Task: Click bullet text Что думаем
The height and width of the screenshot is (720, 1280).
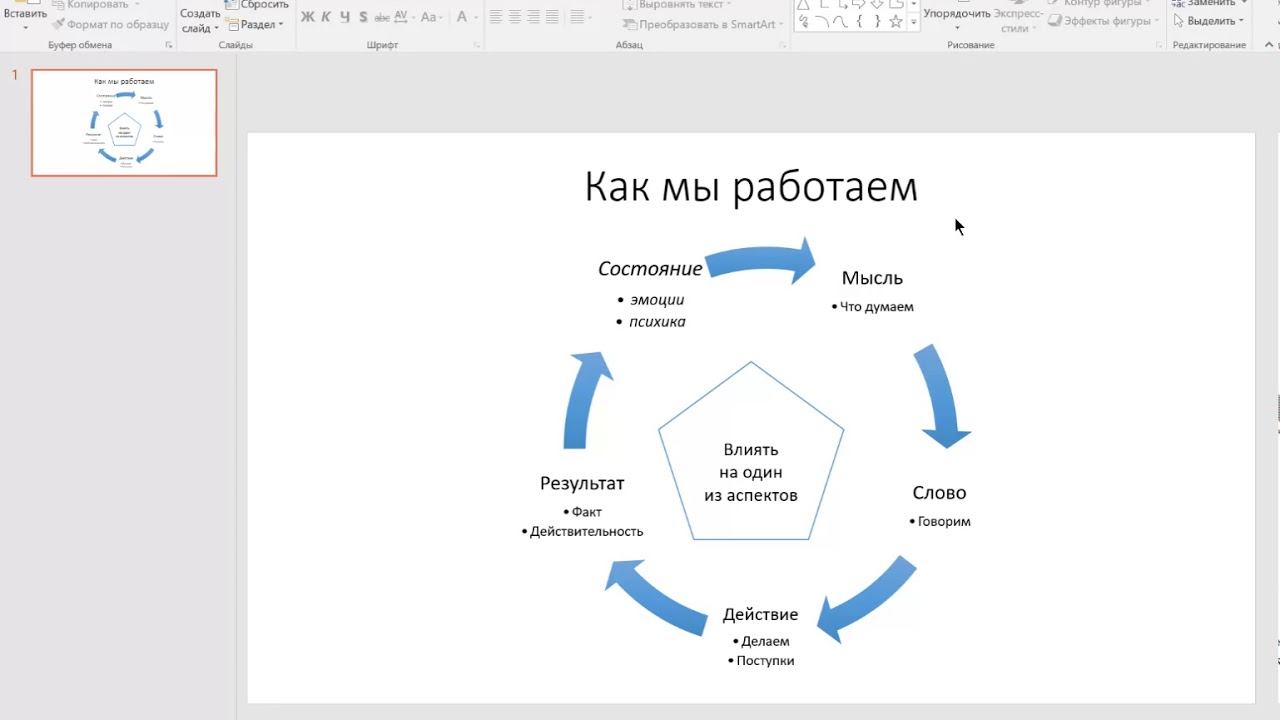Action: pos(876,307)
